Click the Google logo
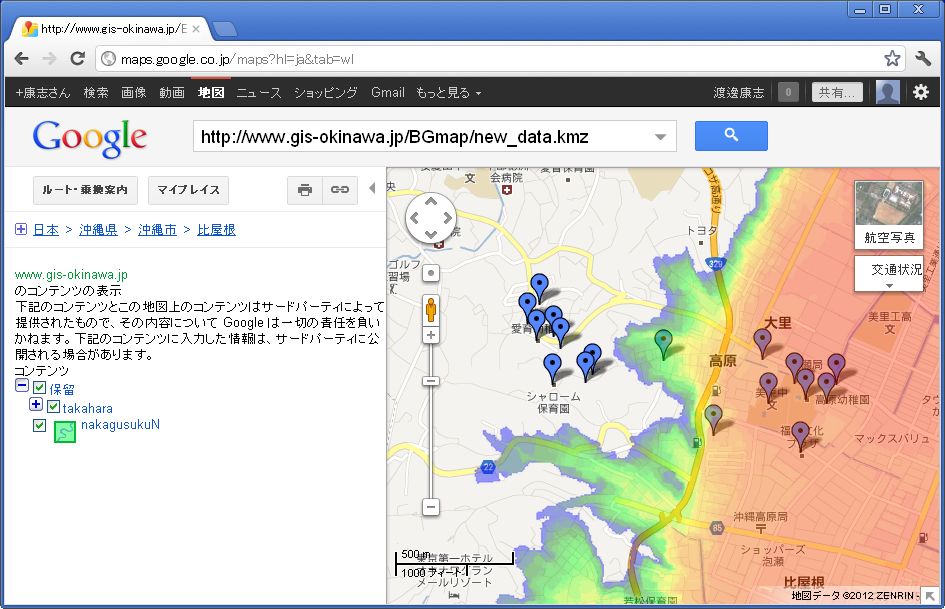945x609 pixels. click(90, 138)
